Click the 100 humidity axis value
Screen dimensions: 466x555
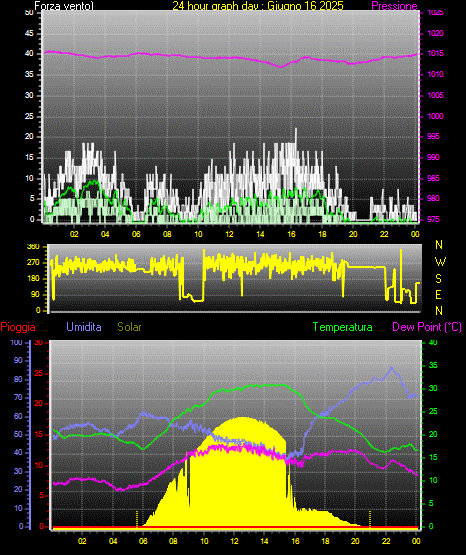pyautogui.click(x=16, y=342)
